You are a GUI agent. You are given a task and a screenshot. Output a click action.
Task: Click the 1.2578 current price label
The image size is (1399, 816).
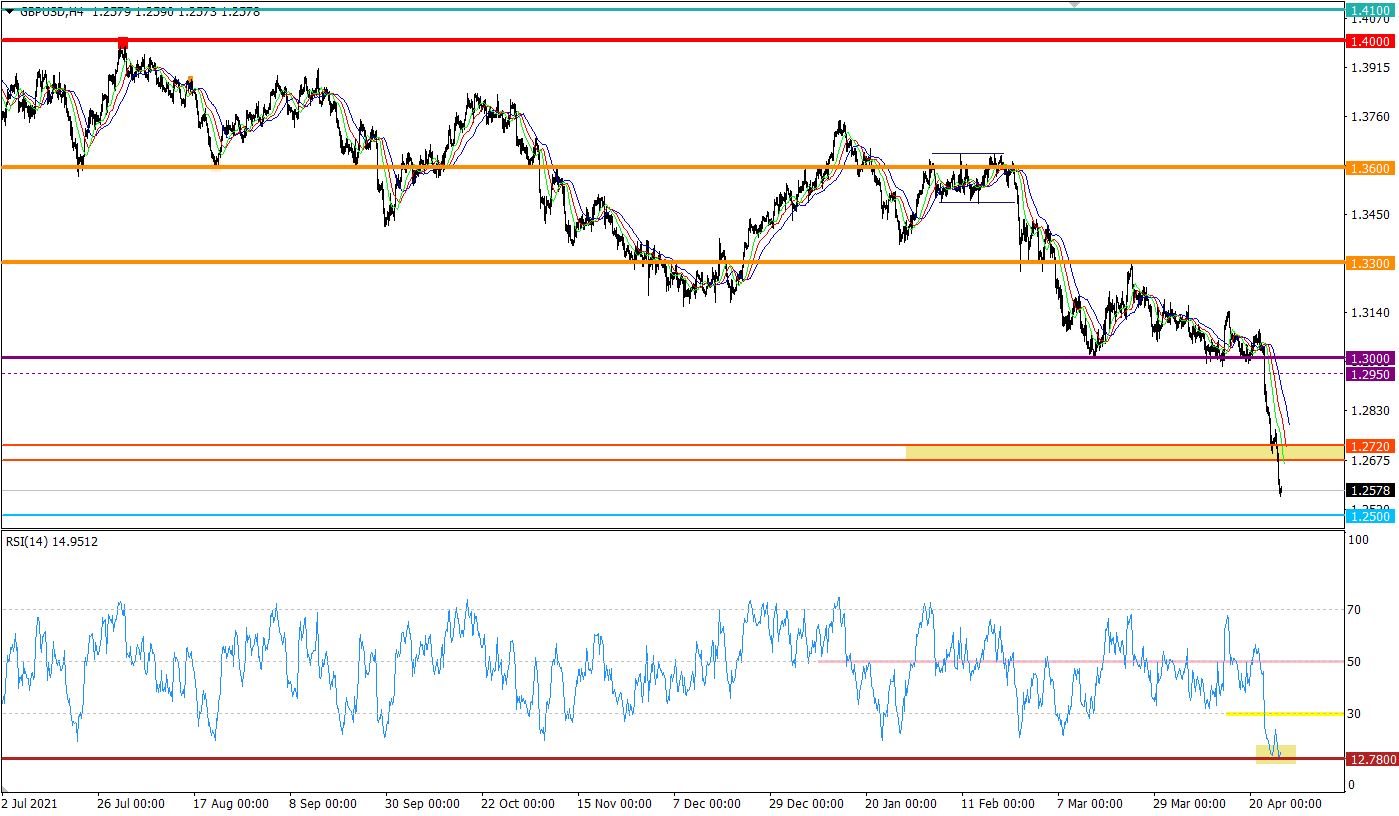click(x=1370, y=490)
